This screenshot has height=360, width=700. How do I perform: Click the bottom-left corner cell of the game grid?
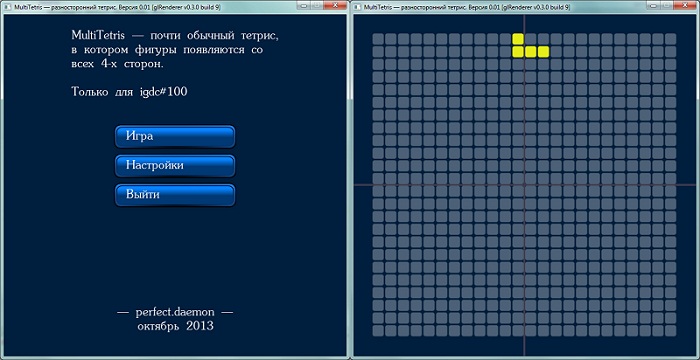point(378,331)
